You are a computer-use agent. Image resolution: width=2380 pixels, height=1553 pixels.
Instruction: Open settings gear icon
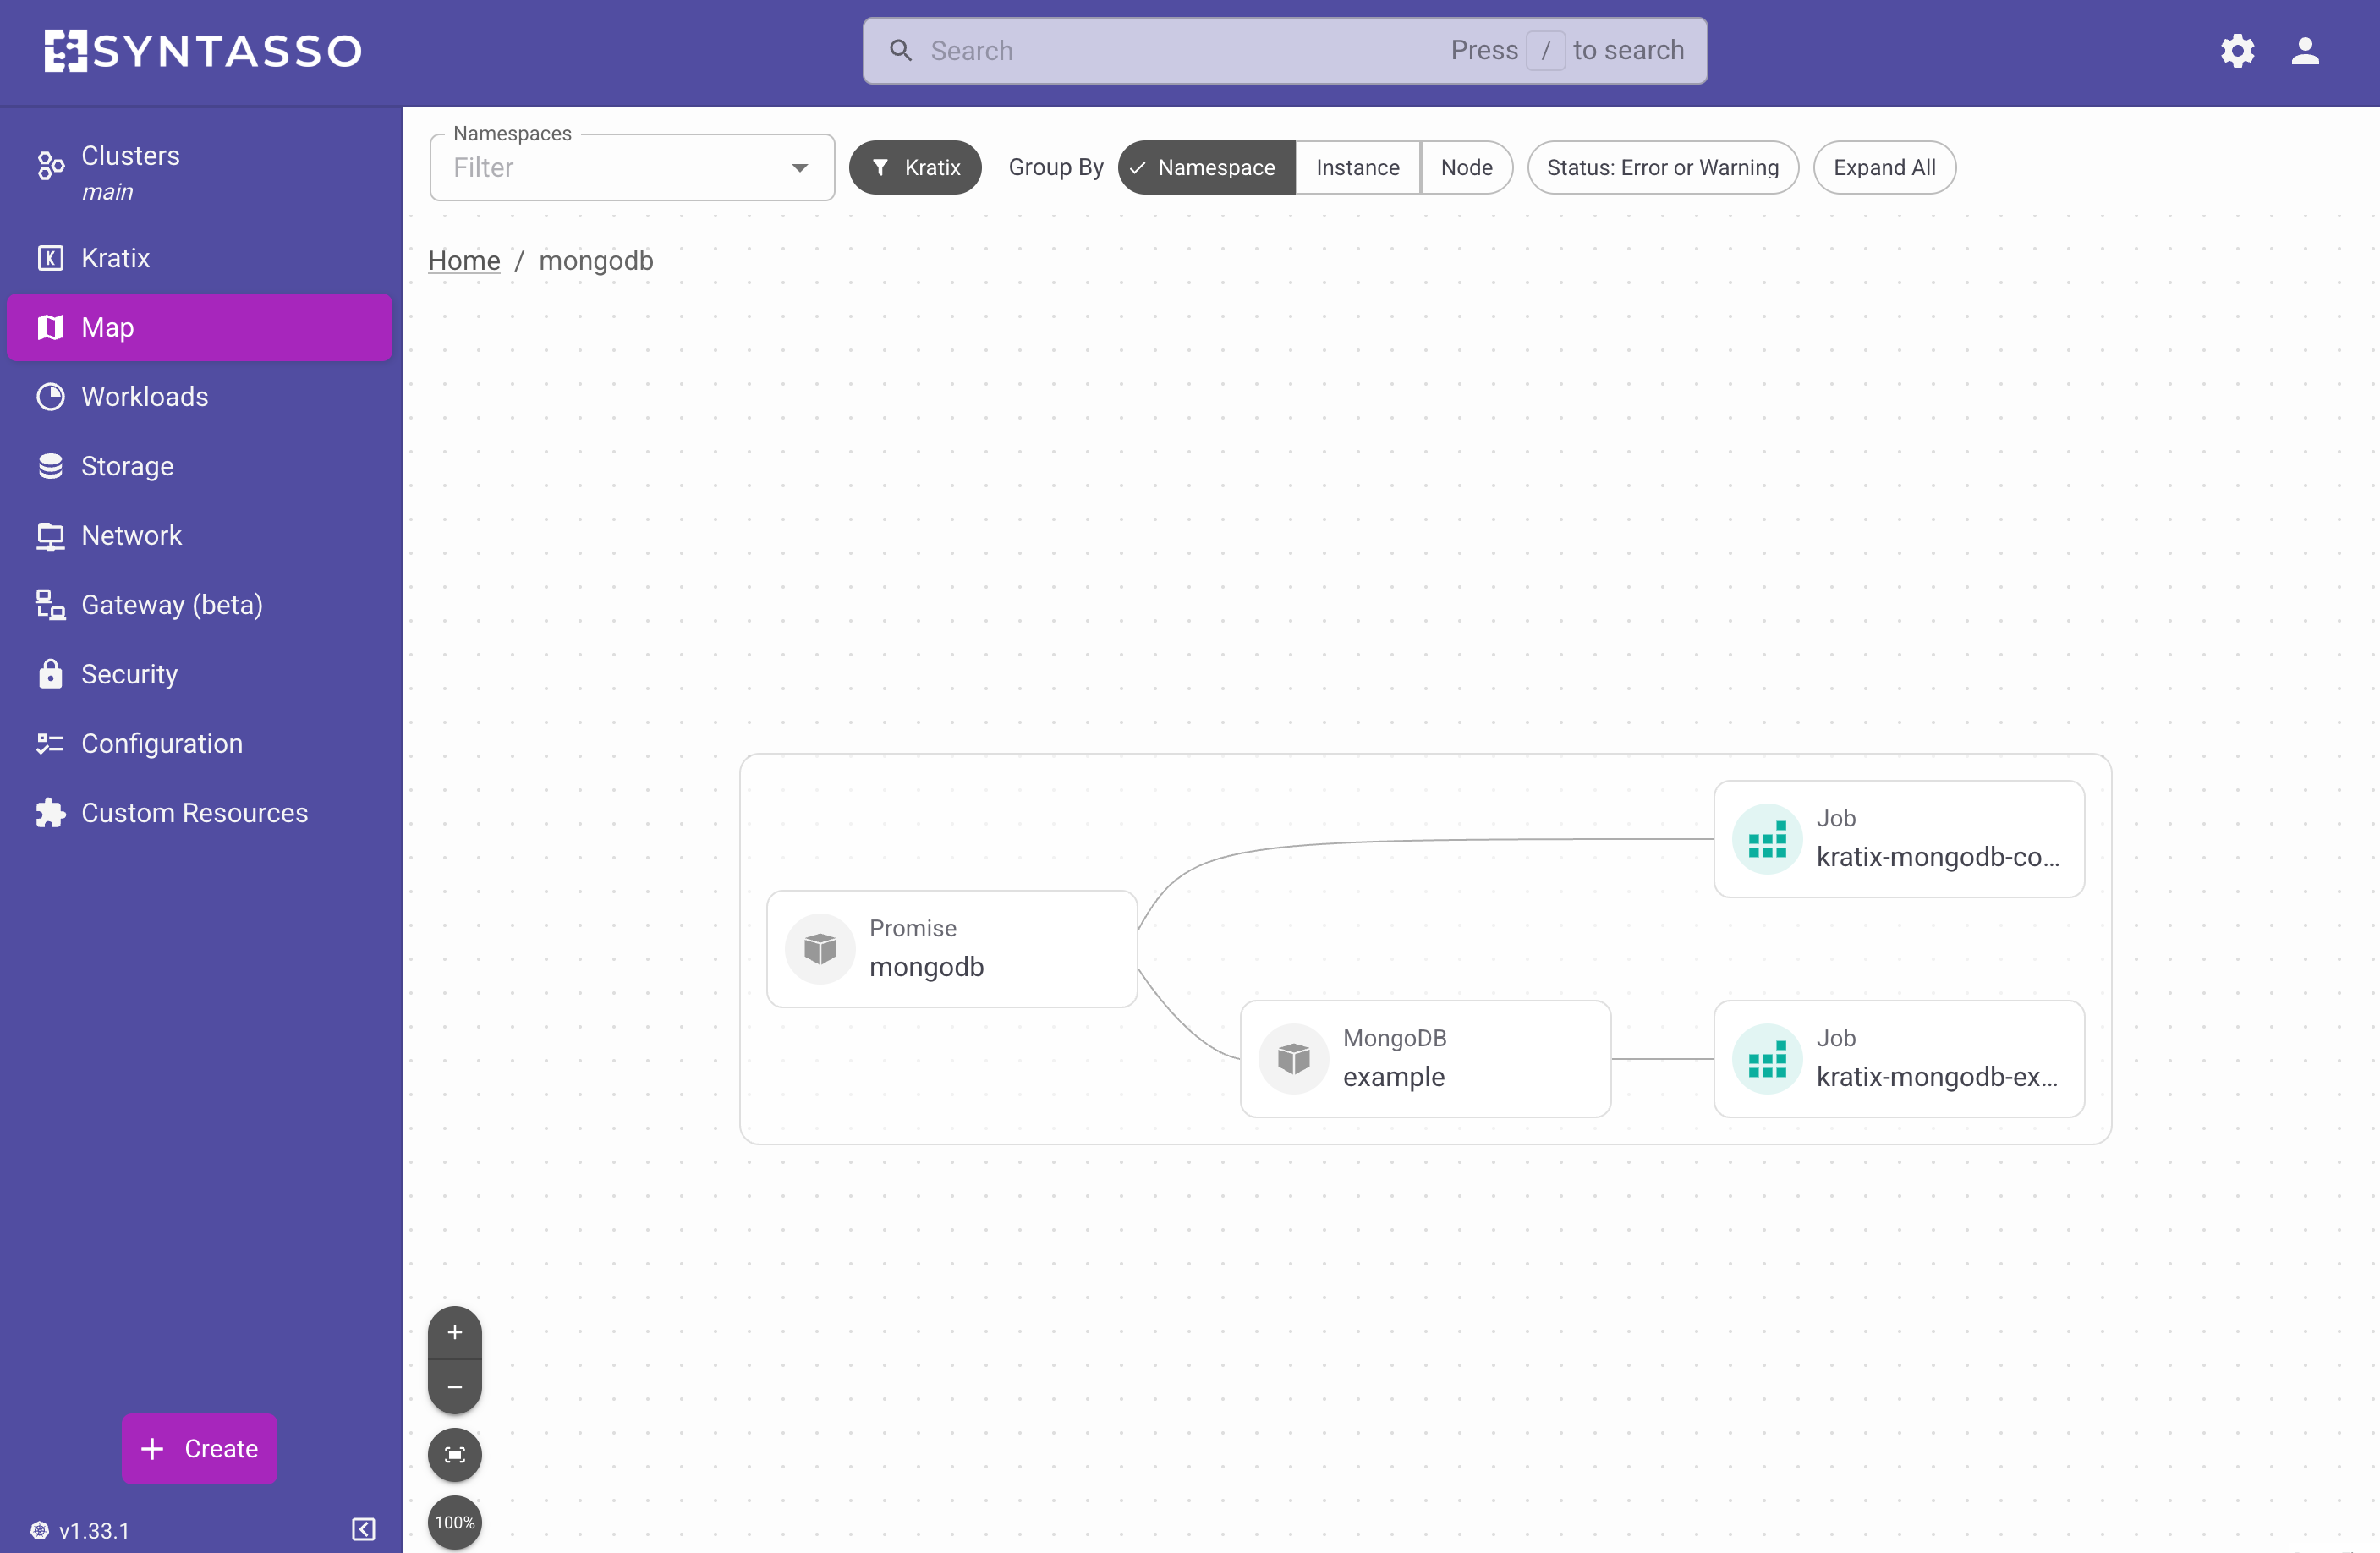[x=2237, y=51]
